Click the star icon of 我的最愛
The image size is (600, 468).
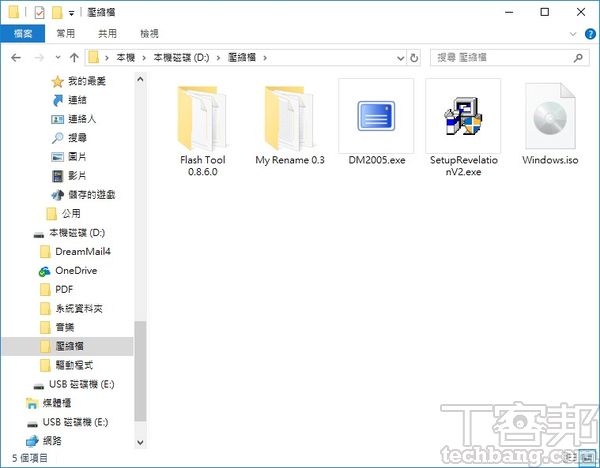point(57,81)
